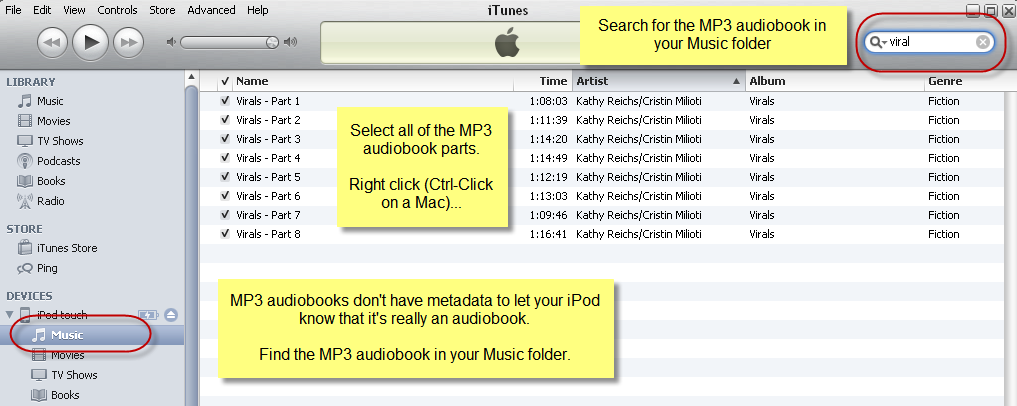The image size is (1017, 406).
Task: Click the Play button
Action: pyautogui.click(x=91, y=42)
